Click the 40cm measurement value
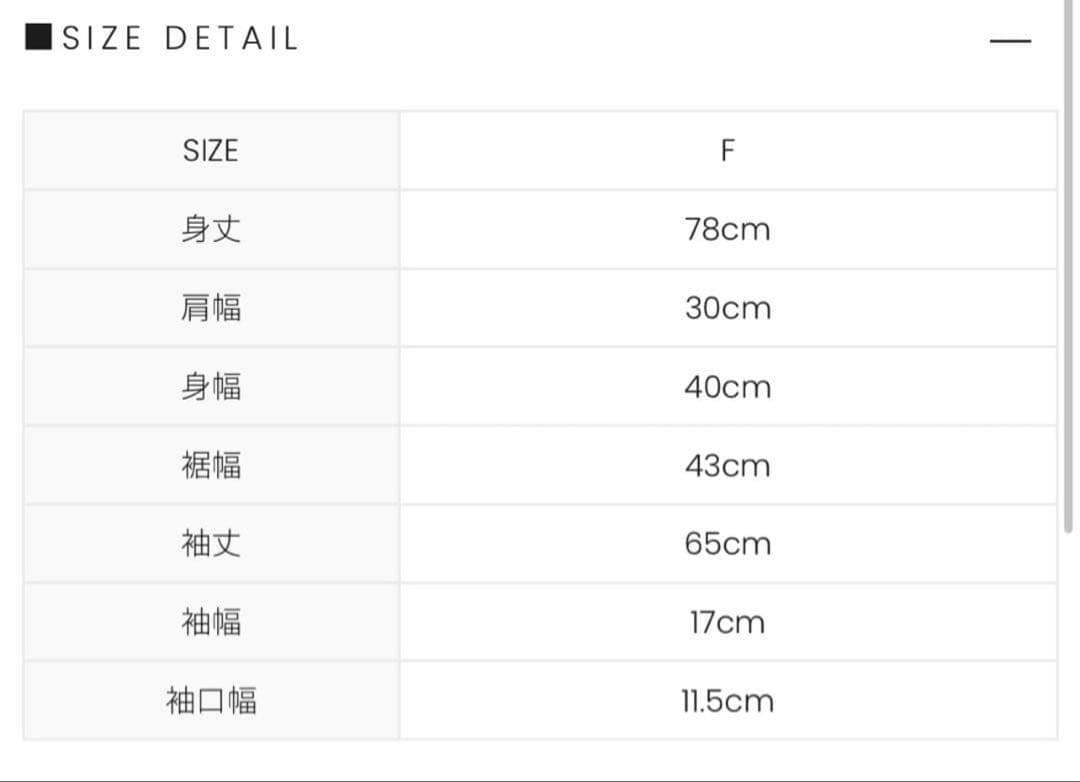Viewport: 1080px width, 782px height. [727, 386]
